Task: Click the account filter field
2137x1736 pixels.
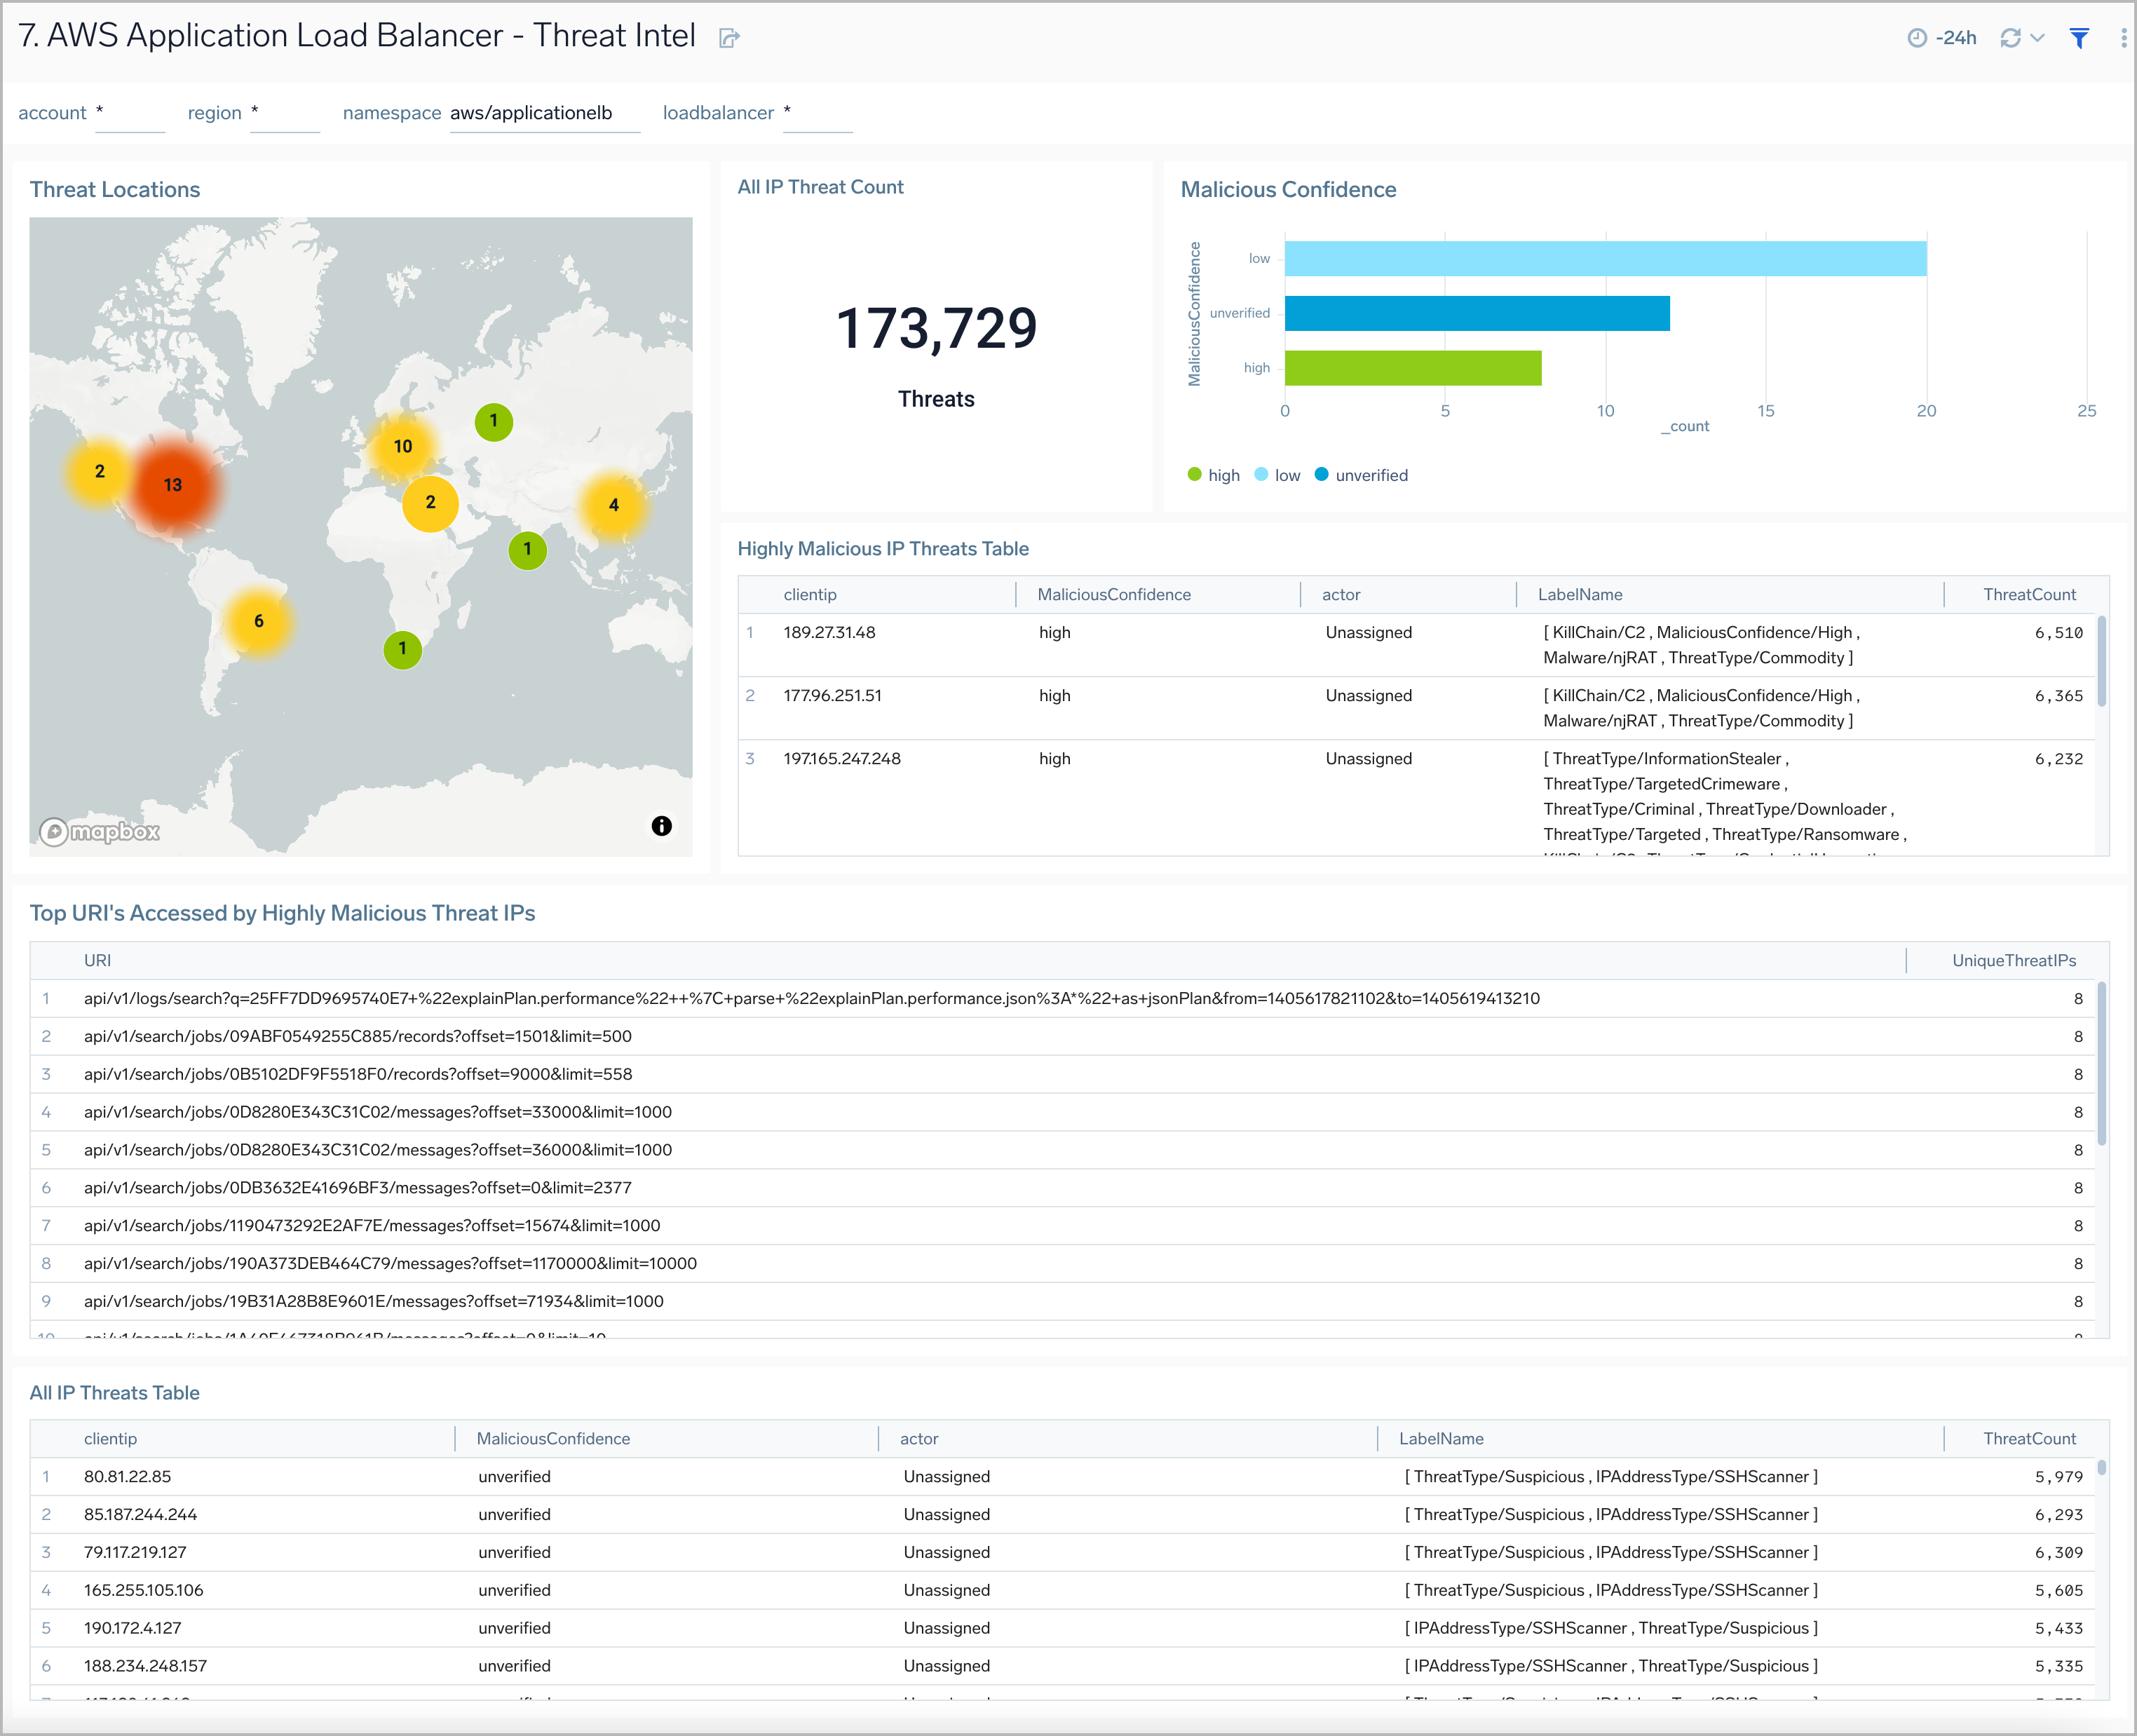Action: (x=130, y=113)
